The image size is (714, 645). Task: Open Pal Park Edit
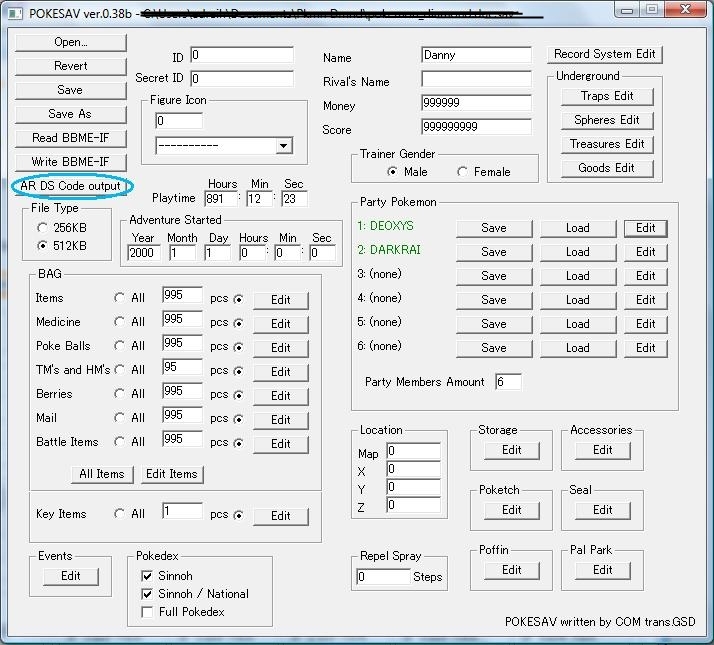(602, 570)
